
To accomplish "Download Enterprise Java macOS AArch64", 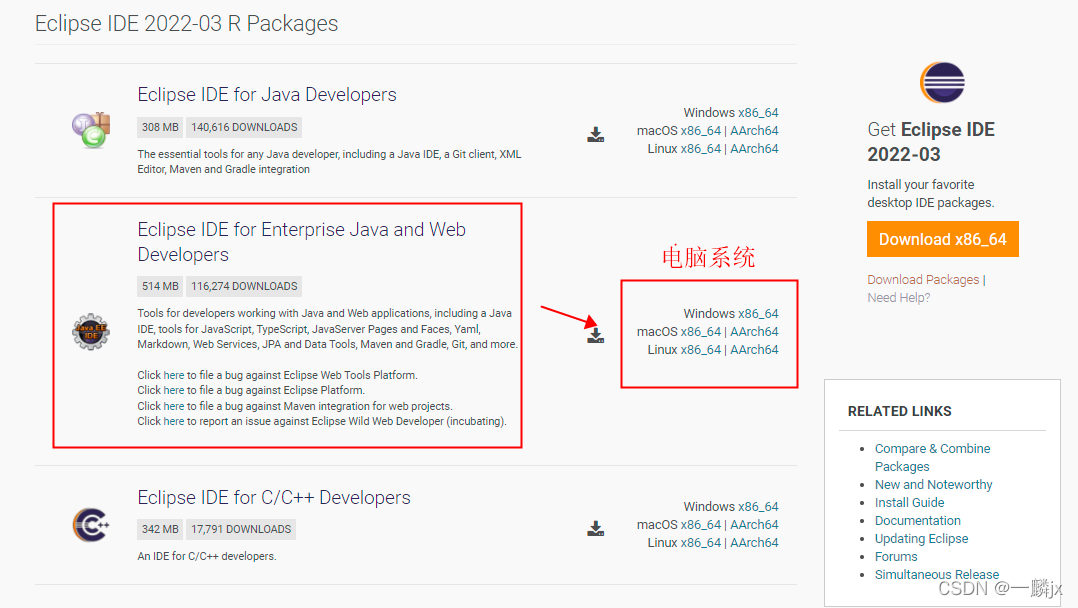I will [754, 332].
